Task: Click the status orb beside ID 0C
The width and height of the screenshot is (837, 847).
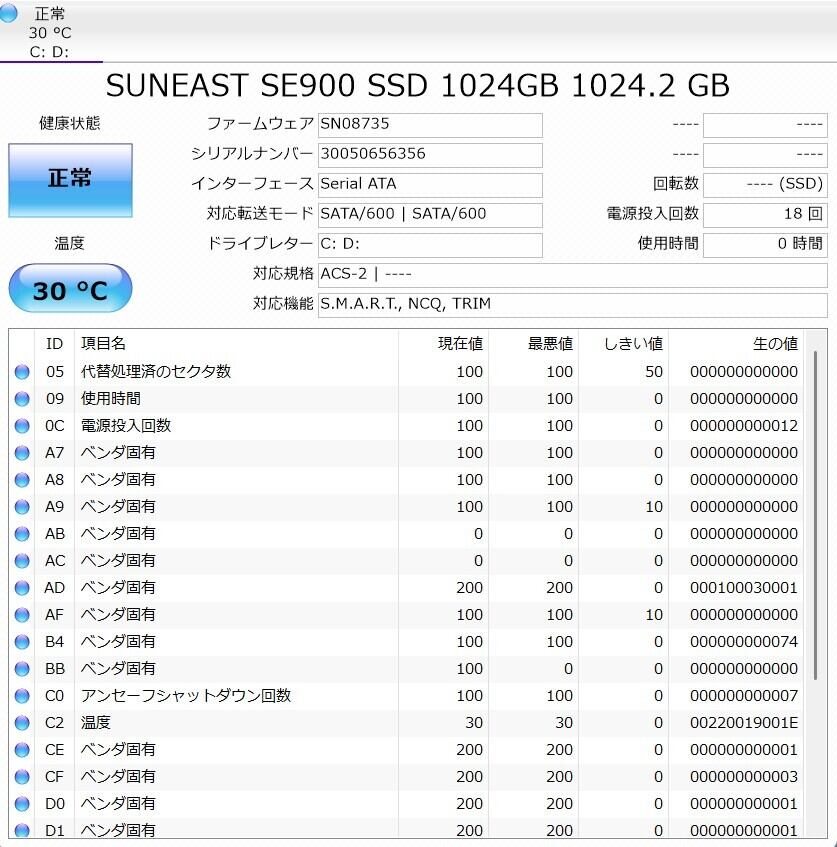Action: (22, 426)
